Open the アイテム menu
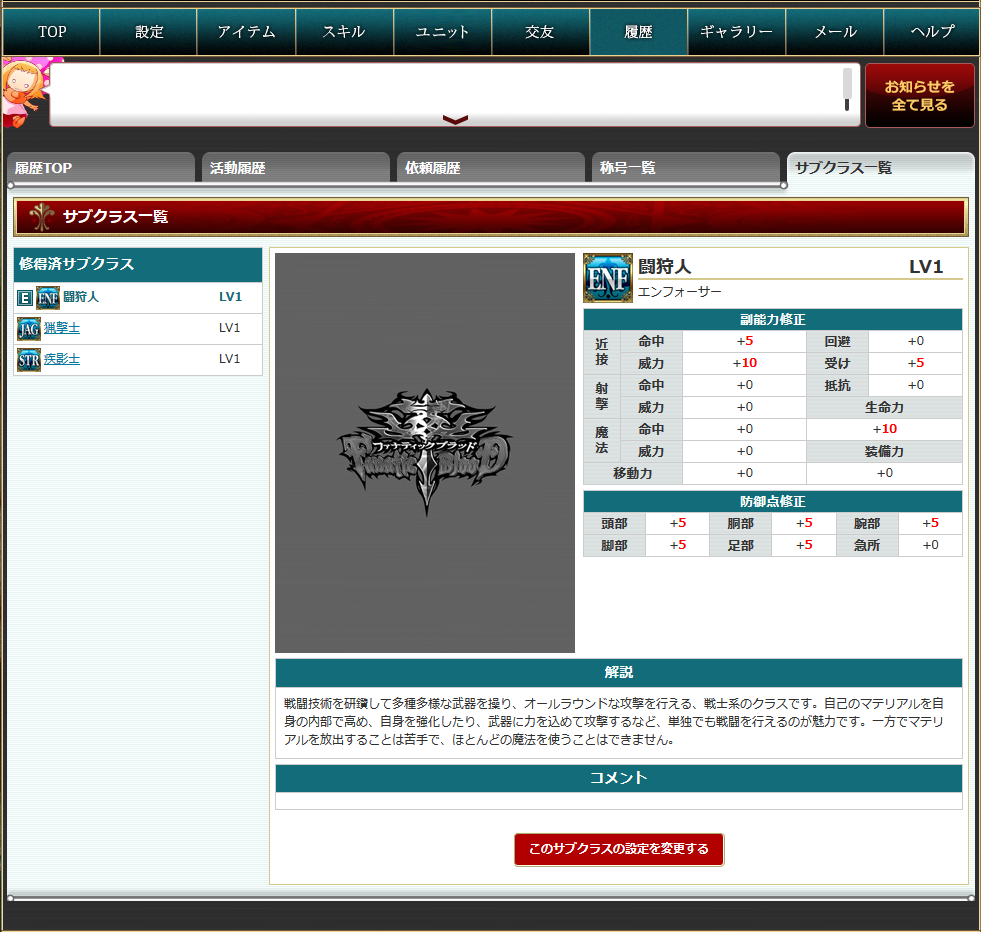The width and height of the screenshot is (981, 932). (246, 32)
